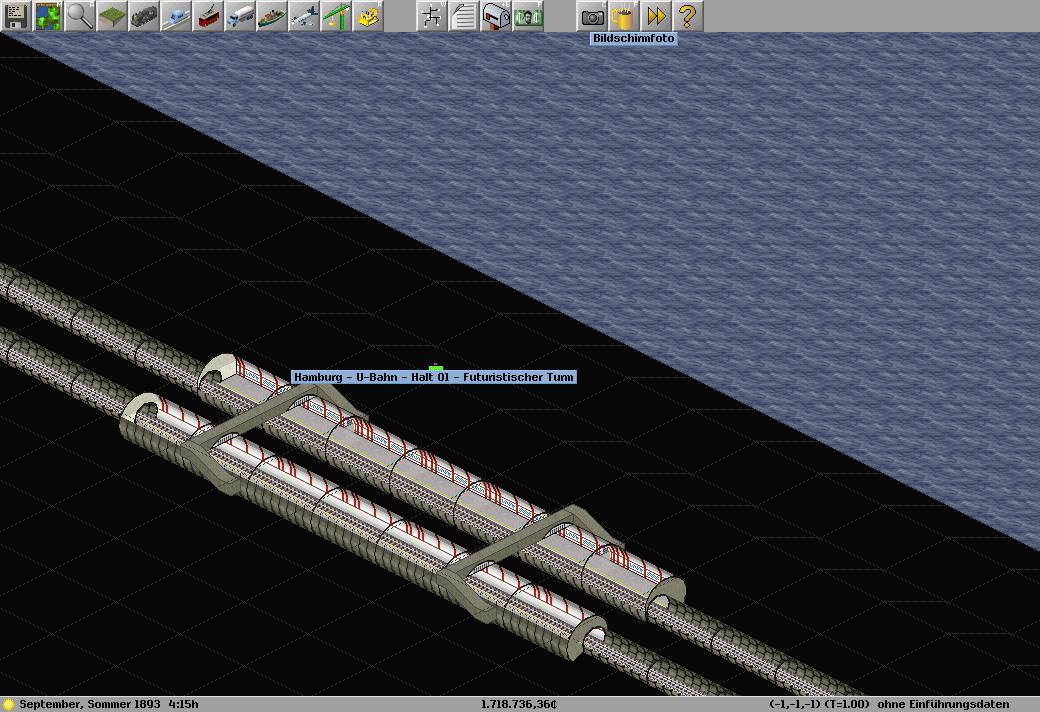Open the save/load floppy disk menu
1040x712 pixels.
[x=16, y=16]
